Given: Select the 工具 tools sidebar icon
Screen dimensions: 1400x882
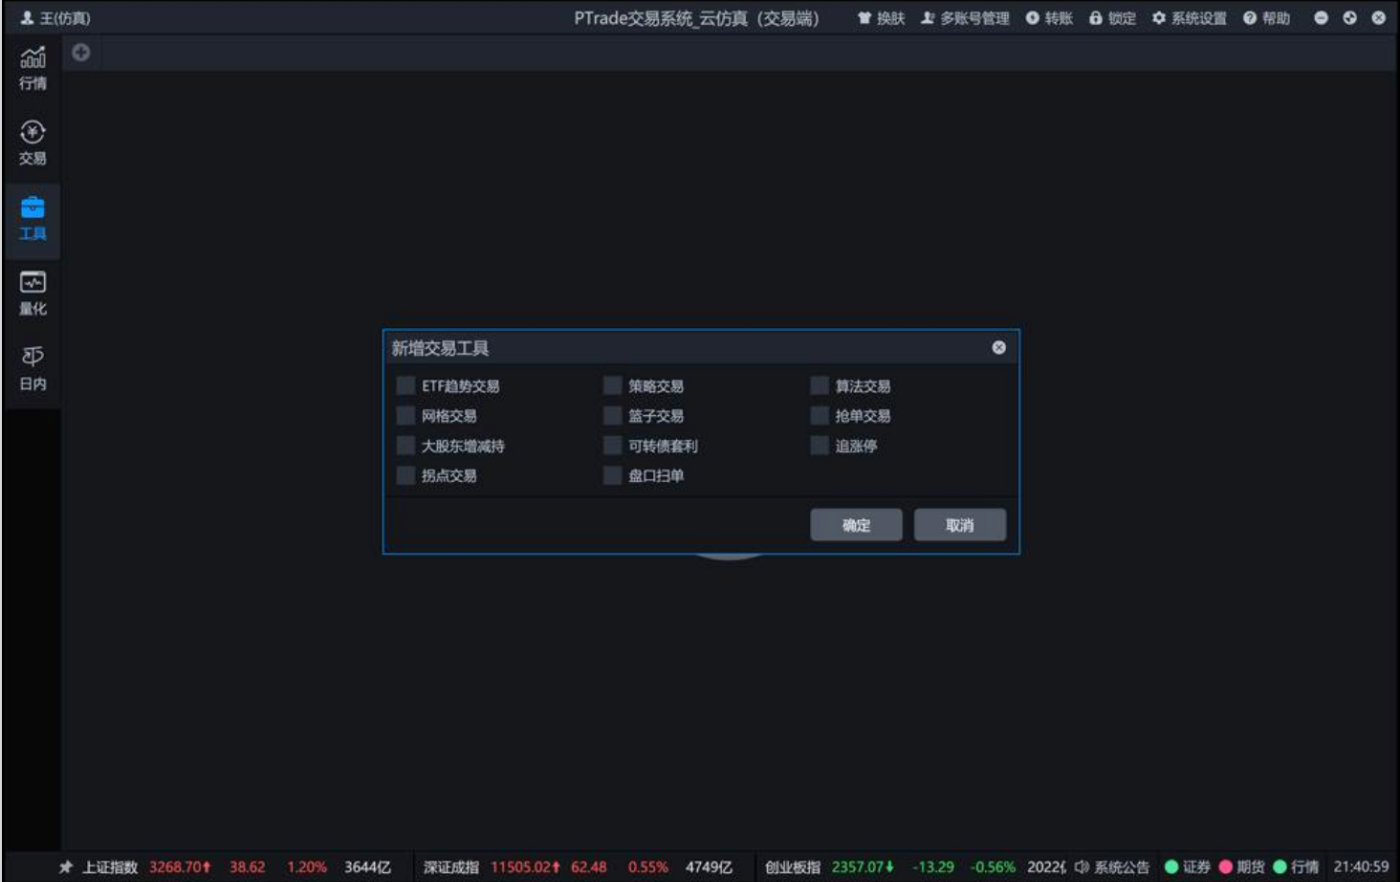Looking at the screenshot, I should pos(33,219).
